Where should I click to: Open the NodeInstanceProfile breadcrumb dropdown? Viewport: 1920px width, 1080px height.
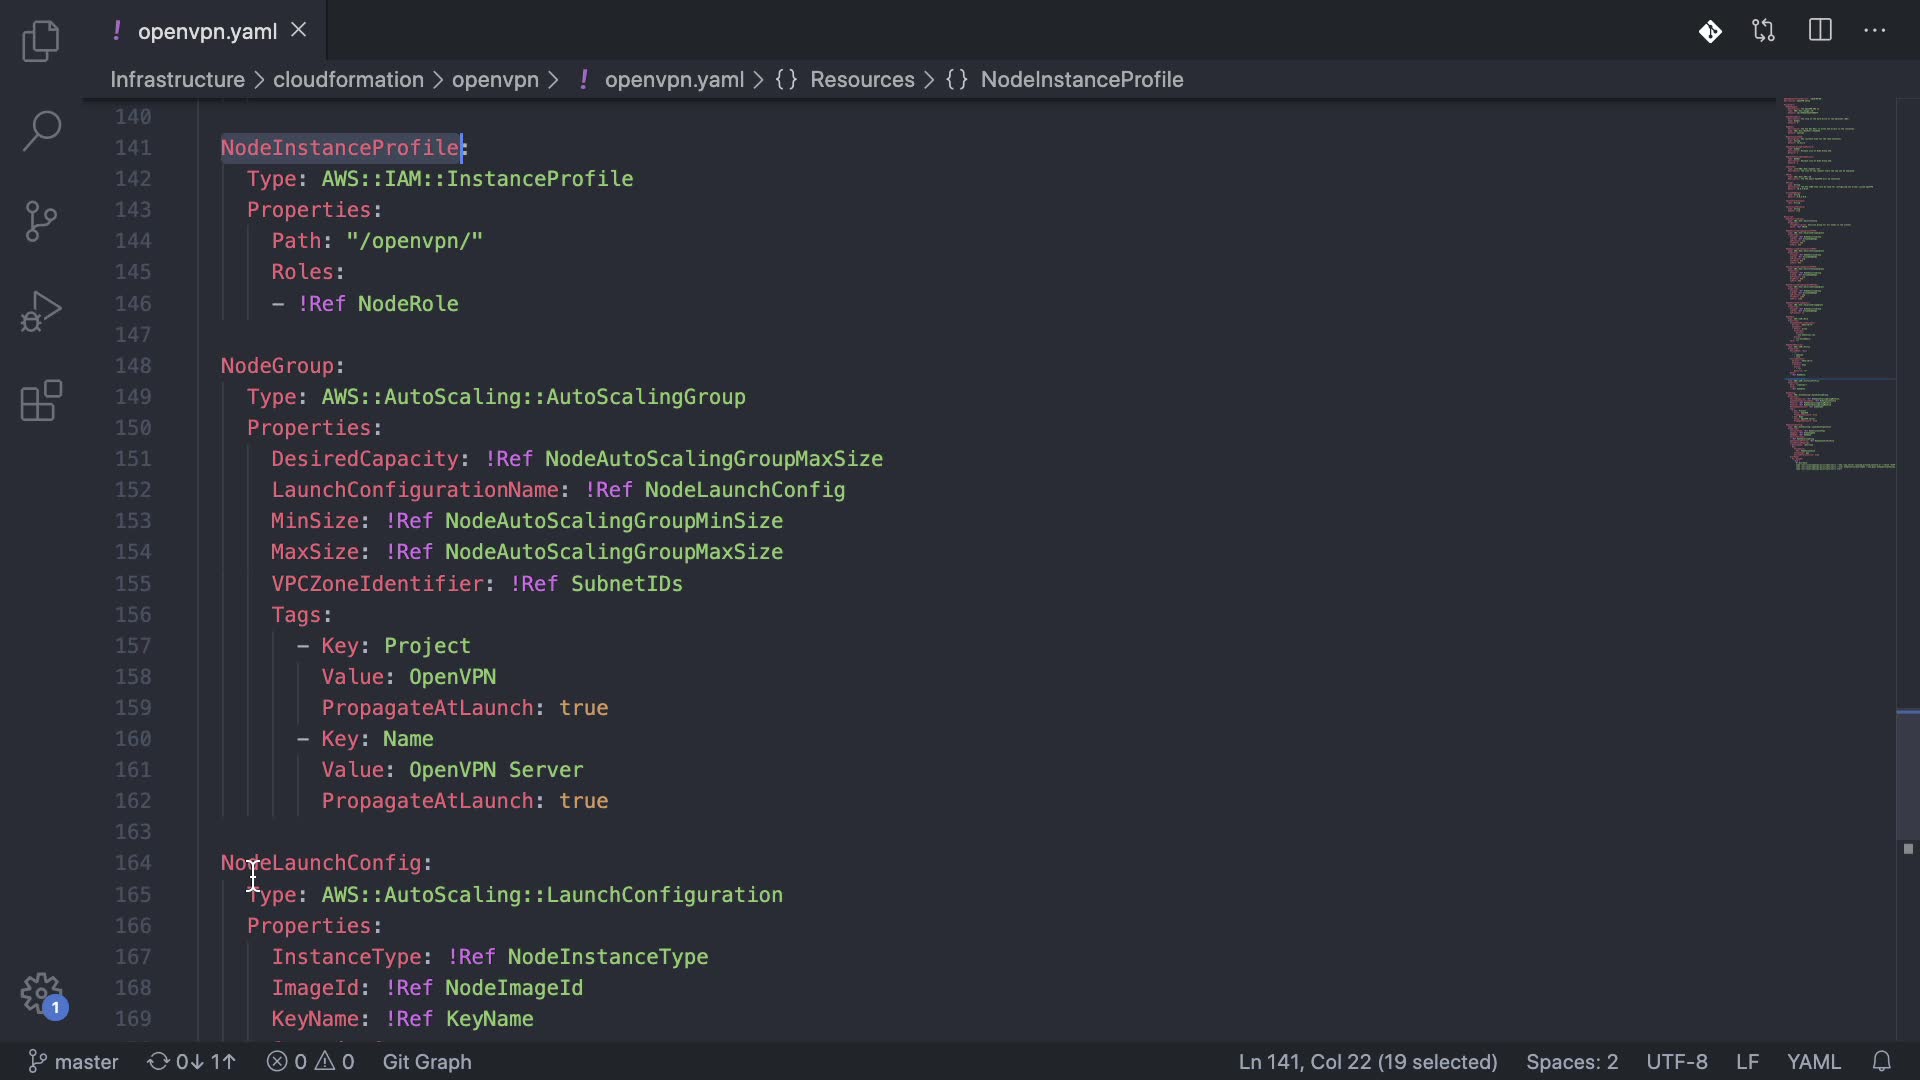tap(1081, 79)
